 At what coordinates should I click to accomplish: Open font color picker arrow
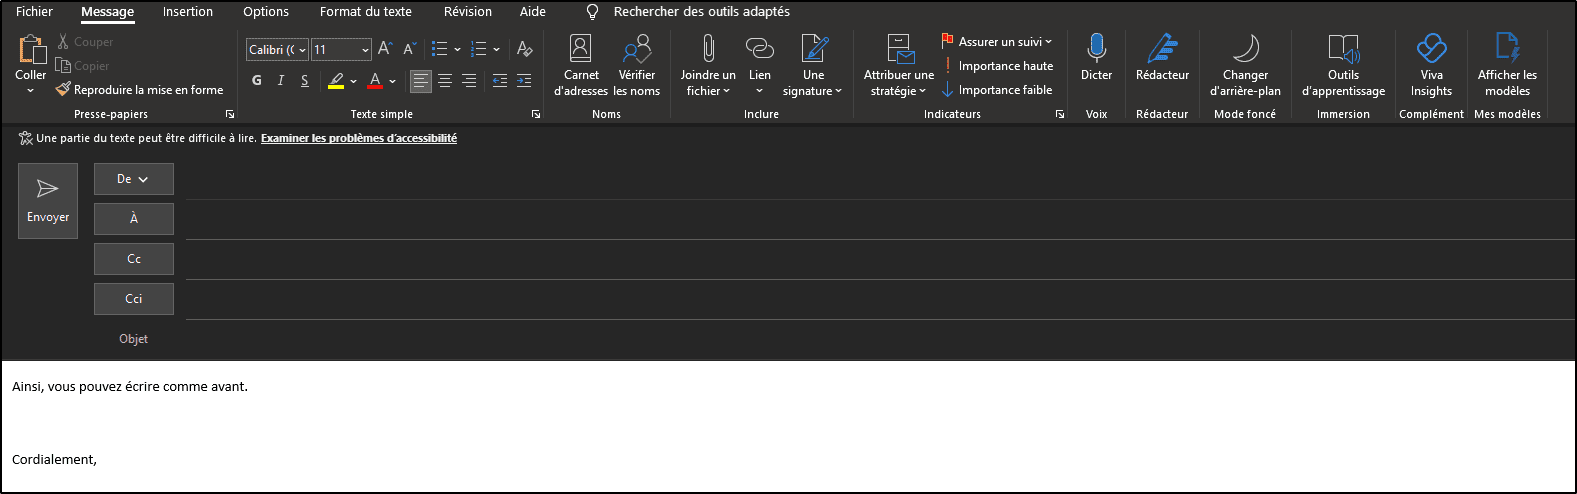392,81
